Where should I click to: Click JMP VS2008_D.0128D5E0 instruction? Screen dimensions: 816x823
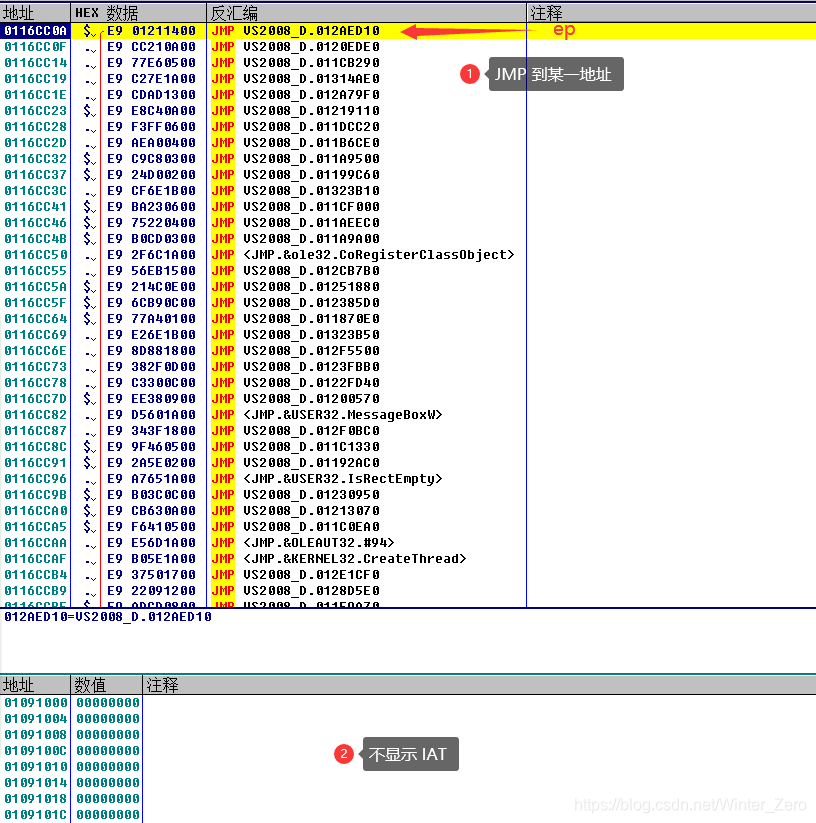[x=295, y=591]
